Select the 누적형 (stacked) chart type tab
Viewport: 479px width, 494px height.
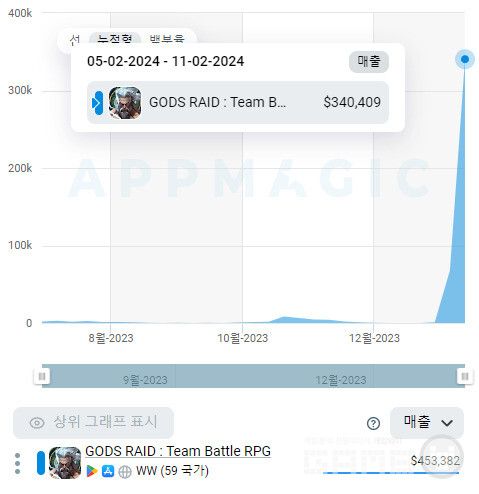point(115,39)
